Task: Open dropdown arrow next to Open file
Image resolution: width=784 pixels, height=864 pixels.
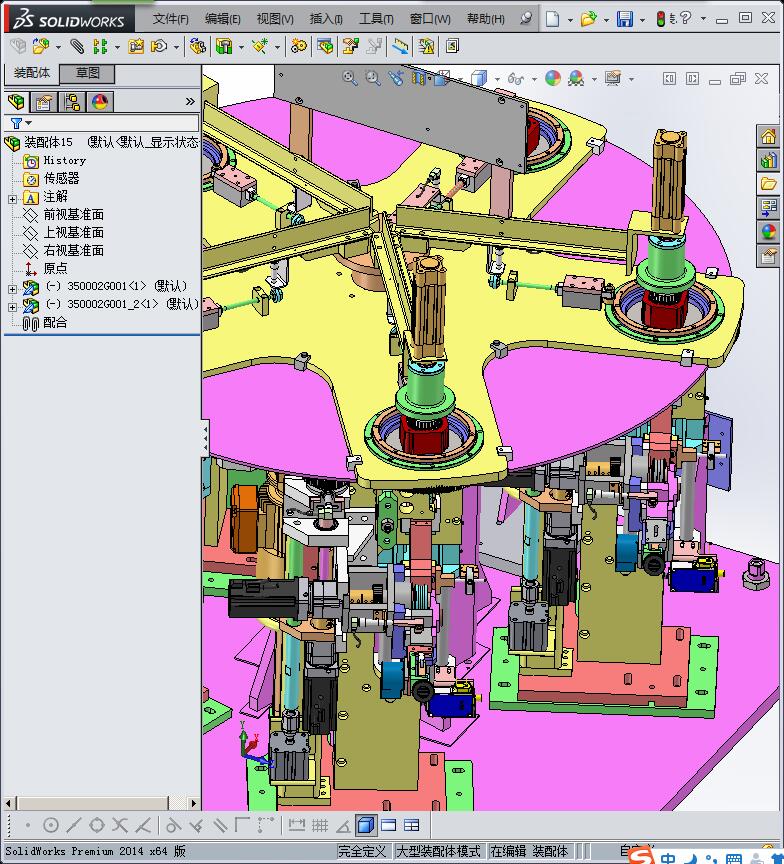Action: click(606, 20)
